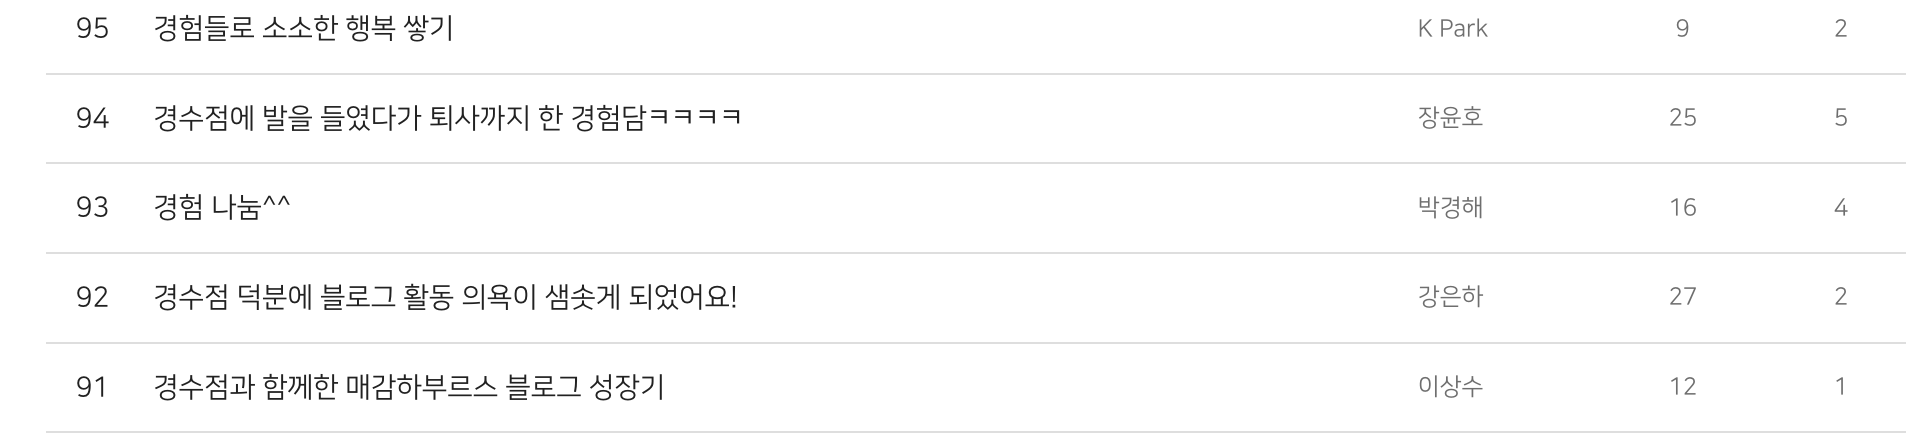Viewport: 1908px width, 444px height.
Task: Open post 경수점에 발을 들였다가 퇴사까지 한 경험담
Action: click(447, 118)
